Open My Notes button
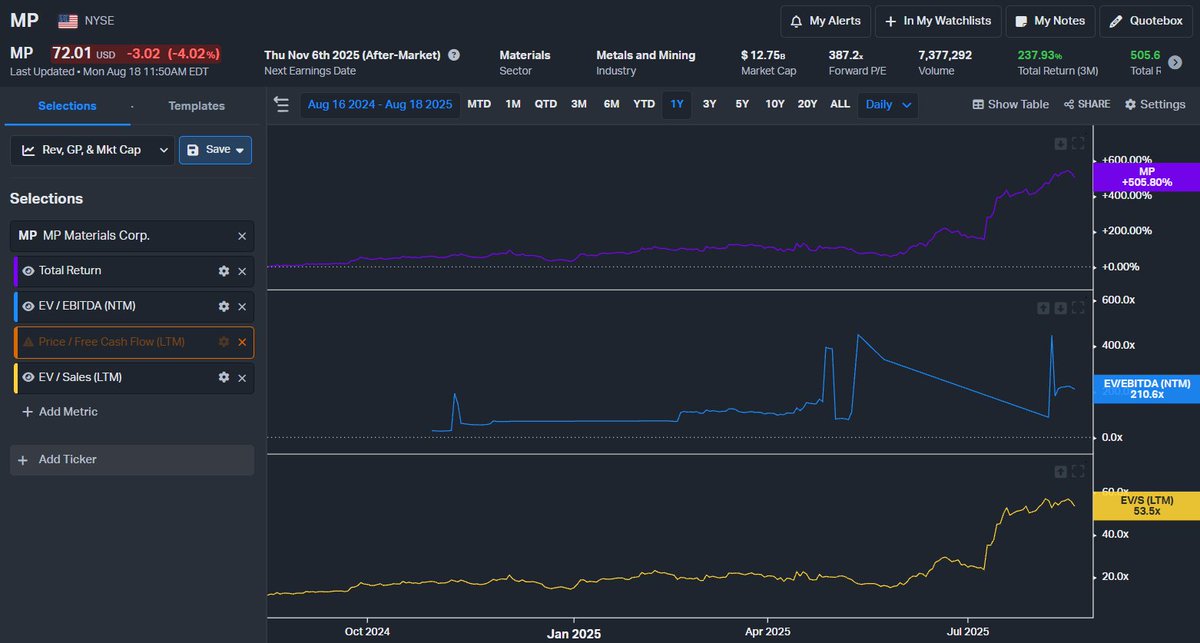Image resolution: width=1200 pixels, height=643 pixels. [1050, 21]
